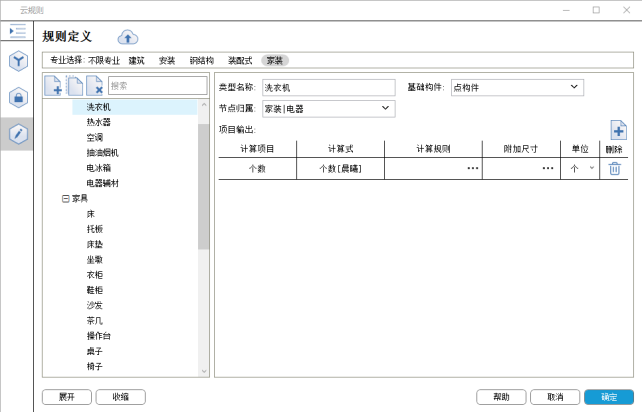Delete the 个数 row with trash icon
This screenshot has height=412, width=642.
(x=615, y=169)
